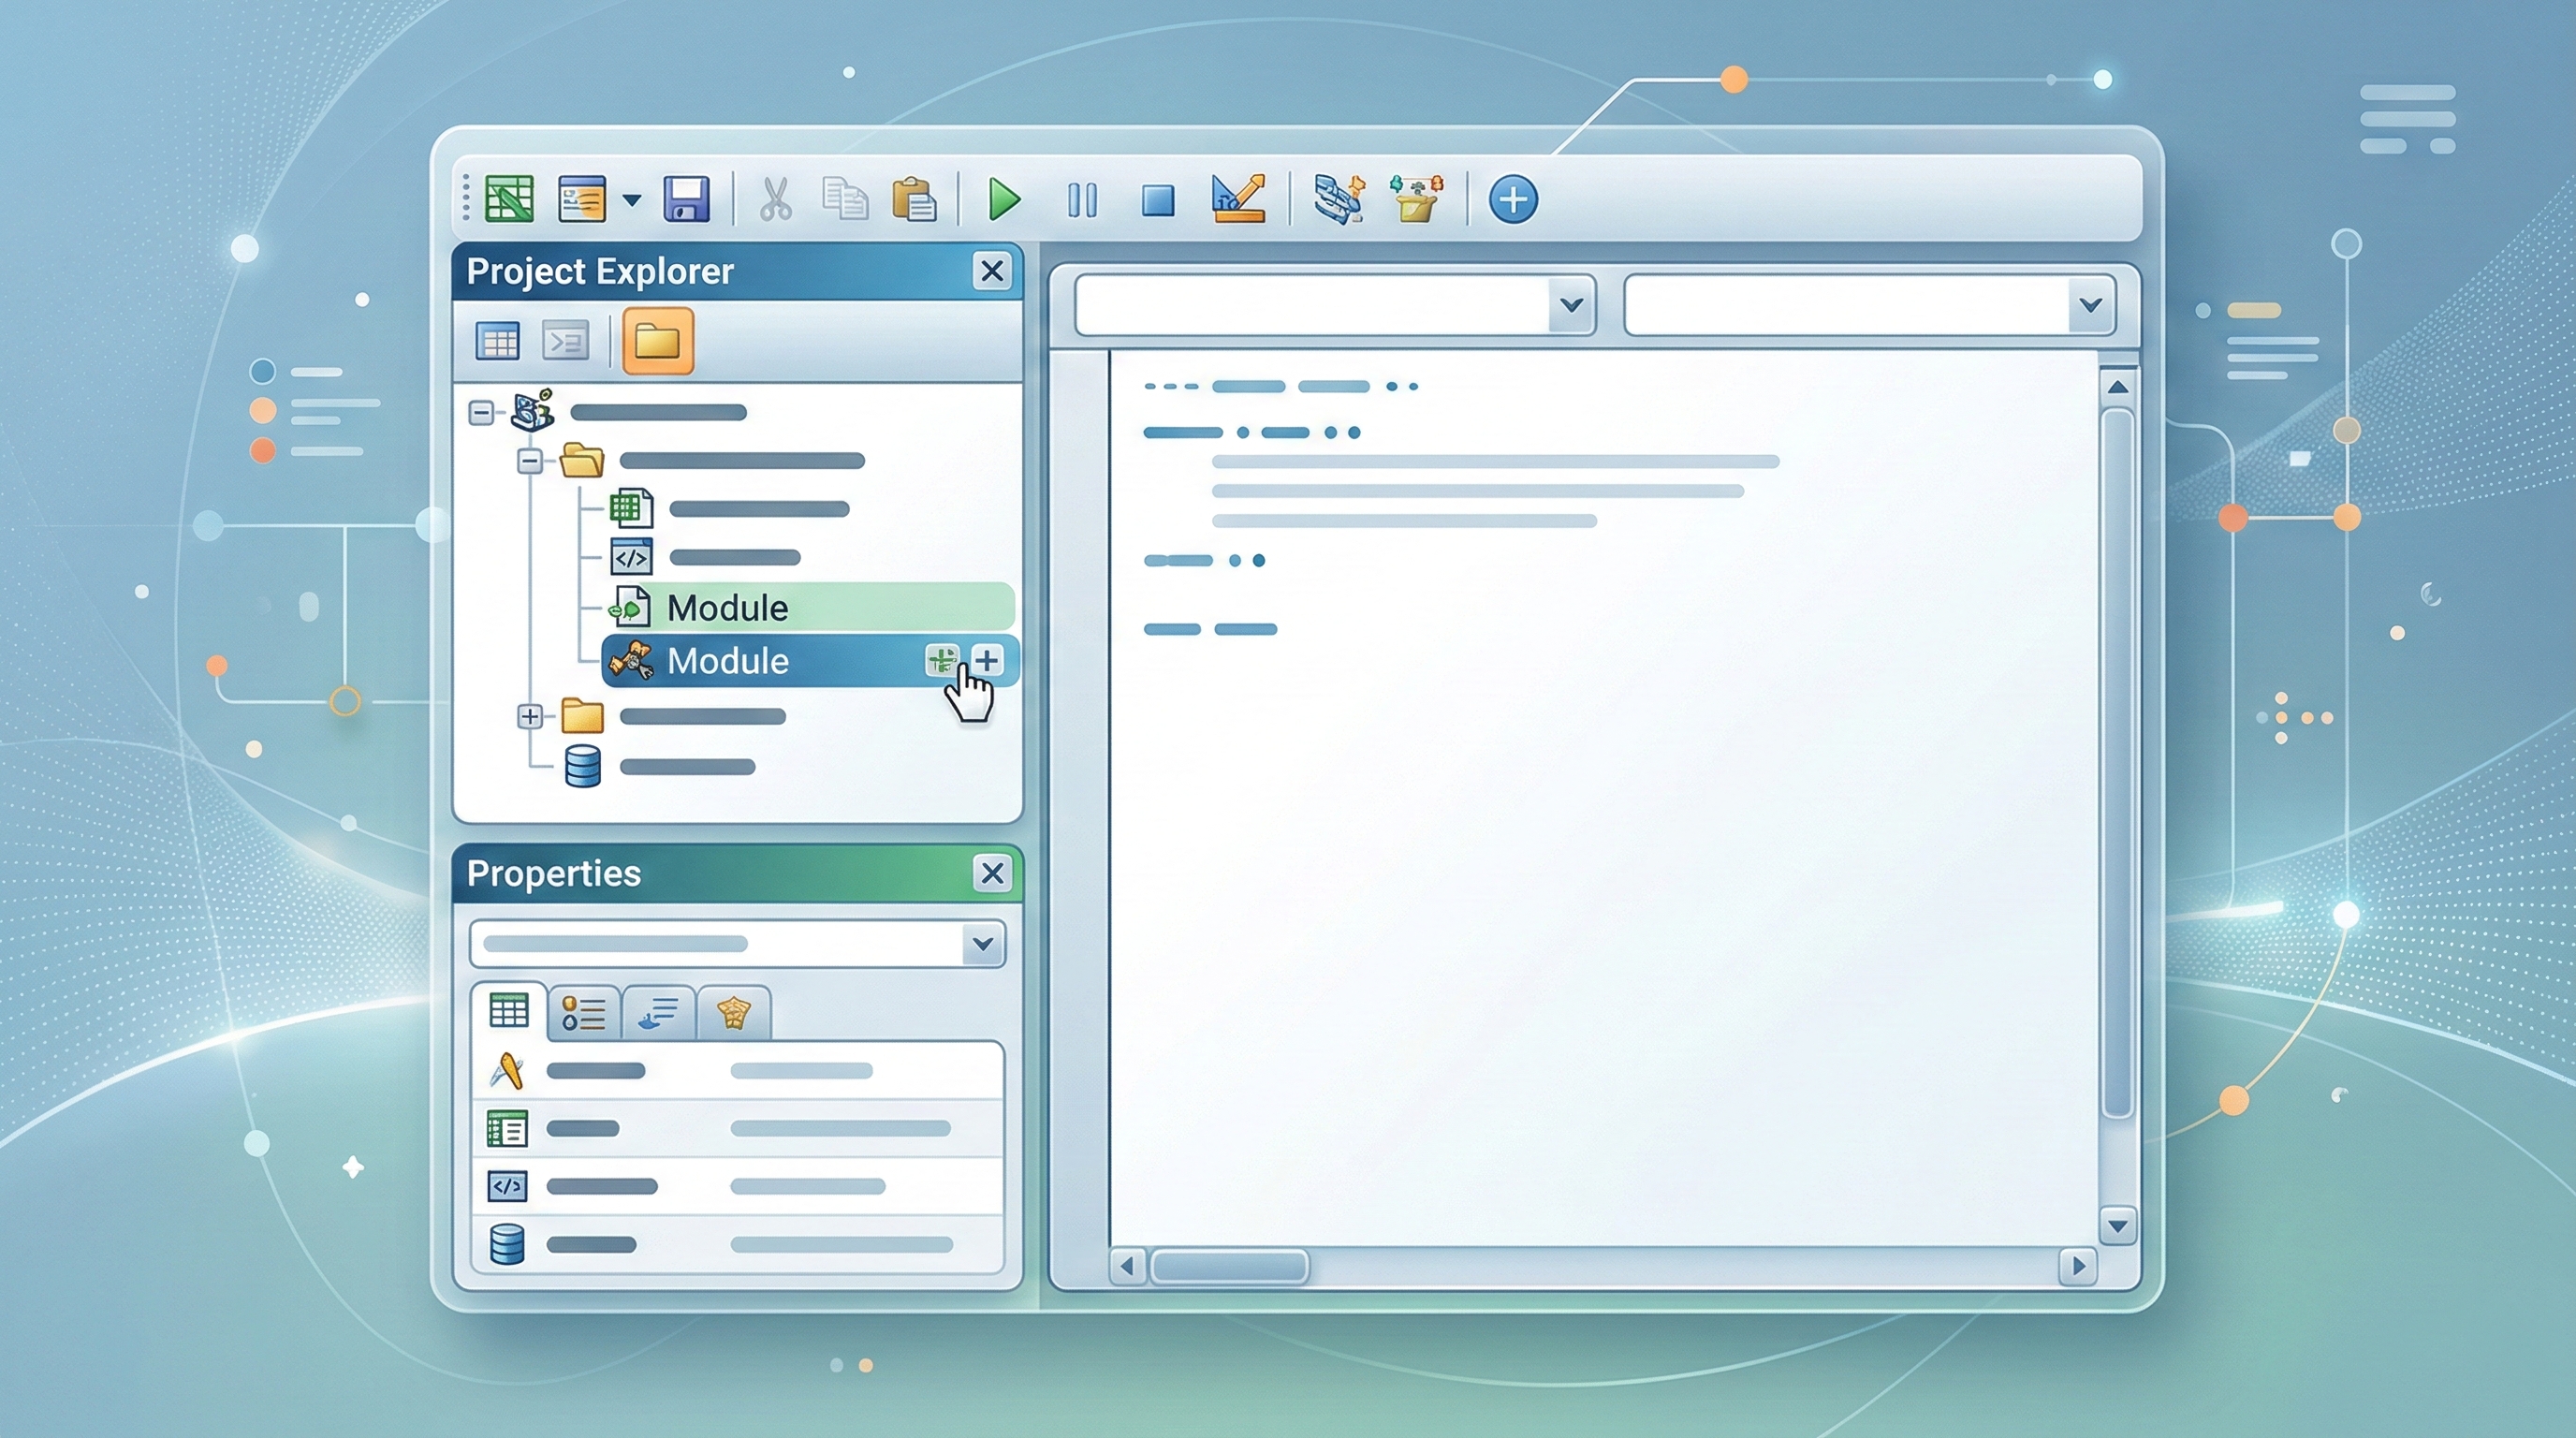Image resolution: width=2576 pixels, height=1438 pixels.
Task: Select the grid tab in Properties
Action: pyautogui.click(x=509, y=1011)
